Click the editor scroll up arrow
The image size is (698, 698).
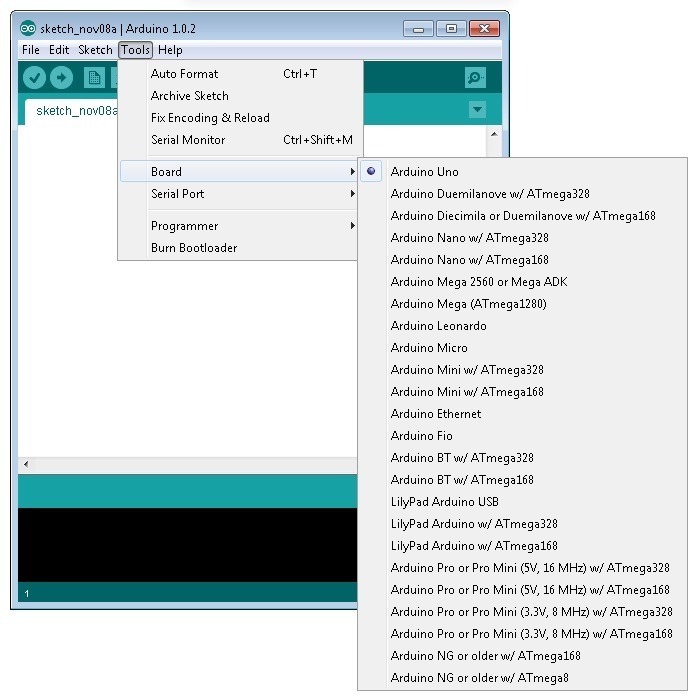pyautogui.click(x=494, y=134)
